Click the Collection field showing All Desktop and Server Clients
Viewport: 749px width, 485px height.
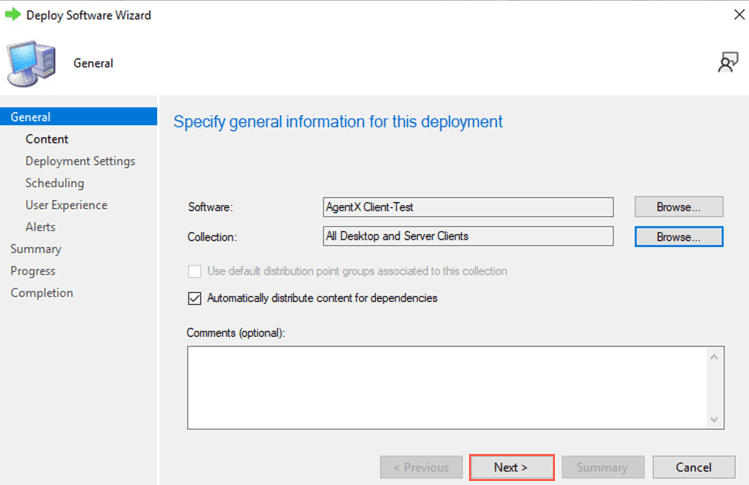[x=468, y=236]
